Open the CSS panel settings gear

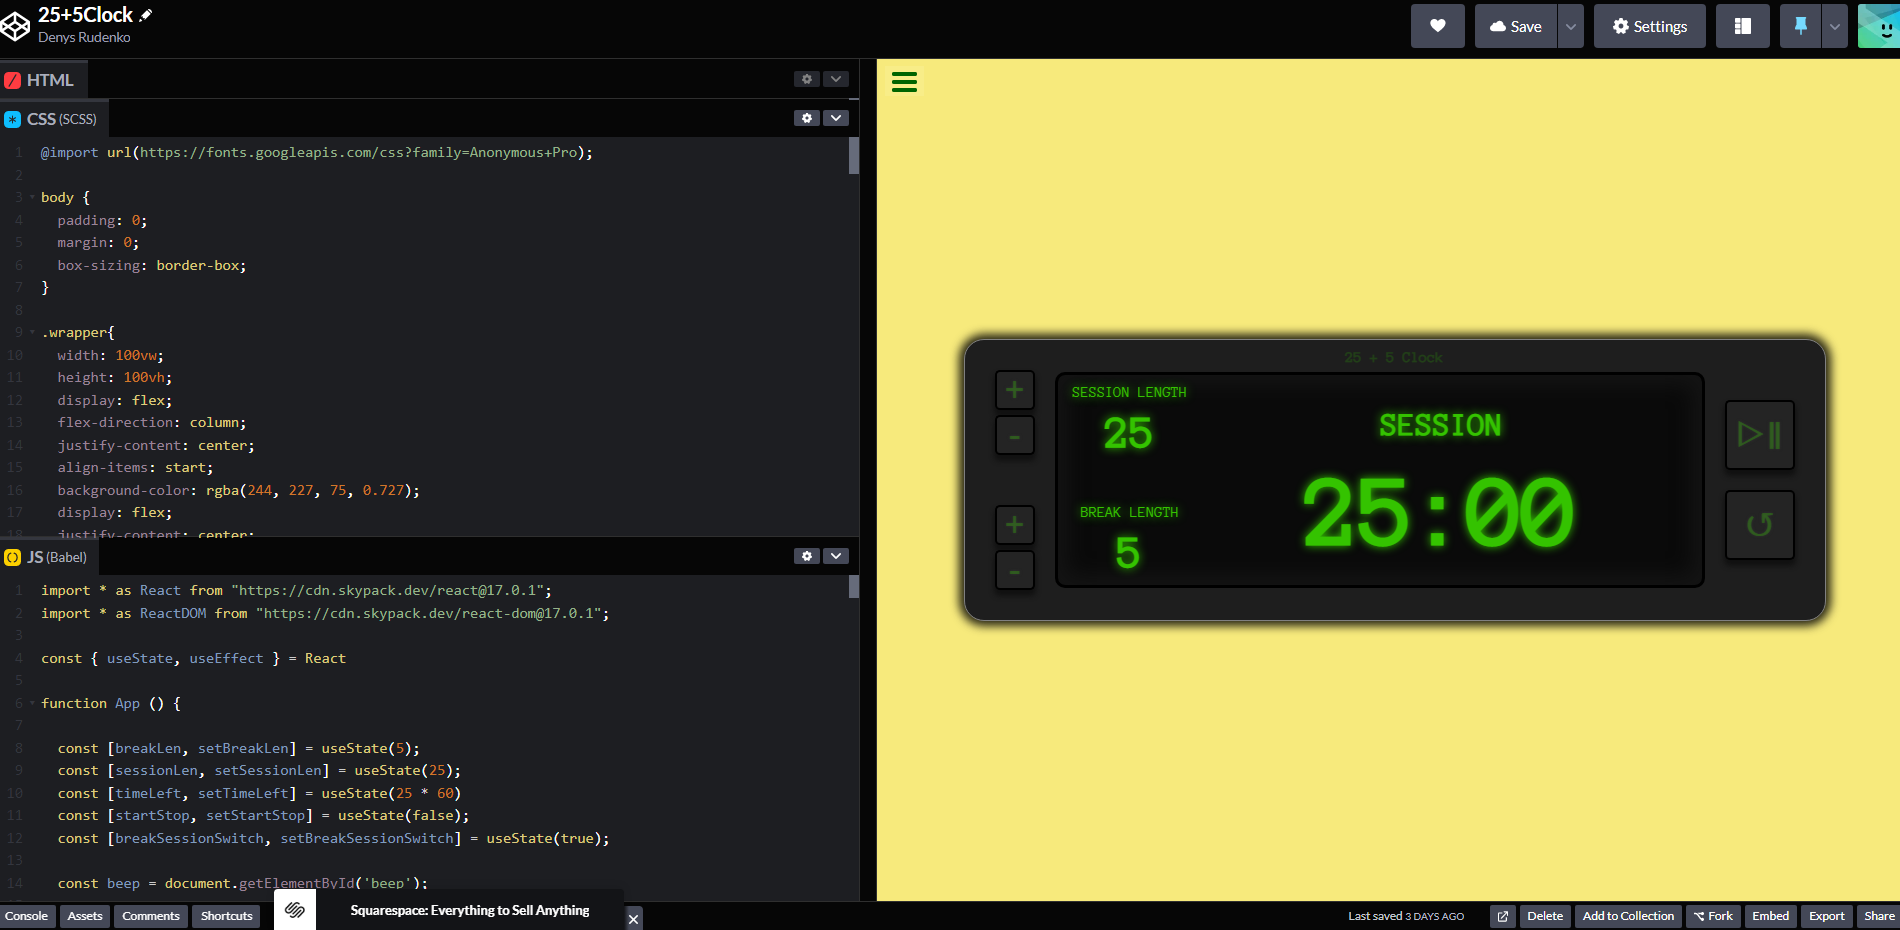[x=807, y=118]
